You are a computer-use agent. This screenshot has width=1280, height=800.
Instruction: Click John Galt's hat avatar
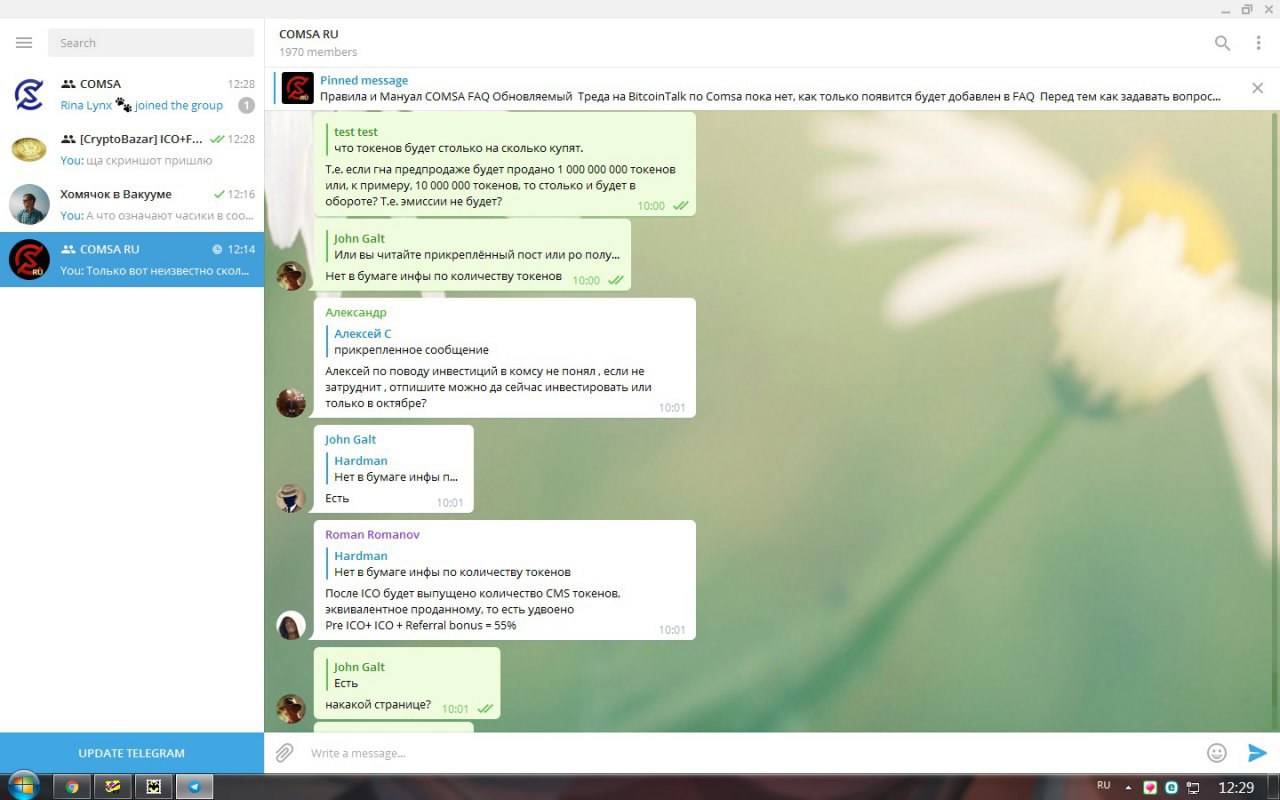pyautogui.click(x=291, y=498)
